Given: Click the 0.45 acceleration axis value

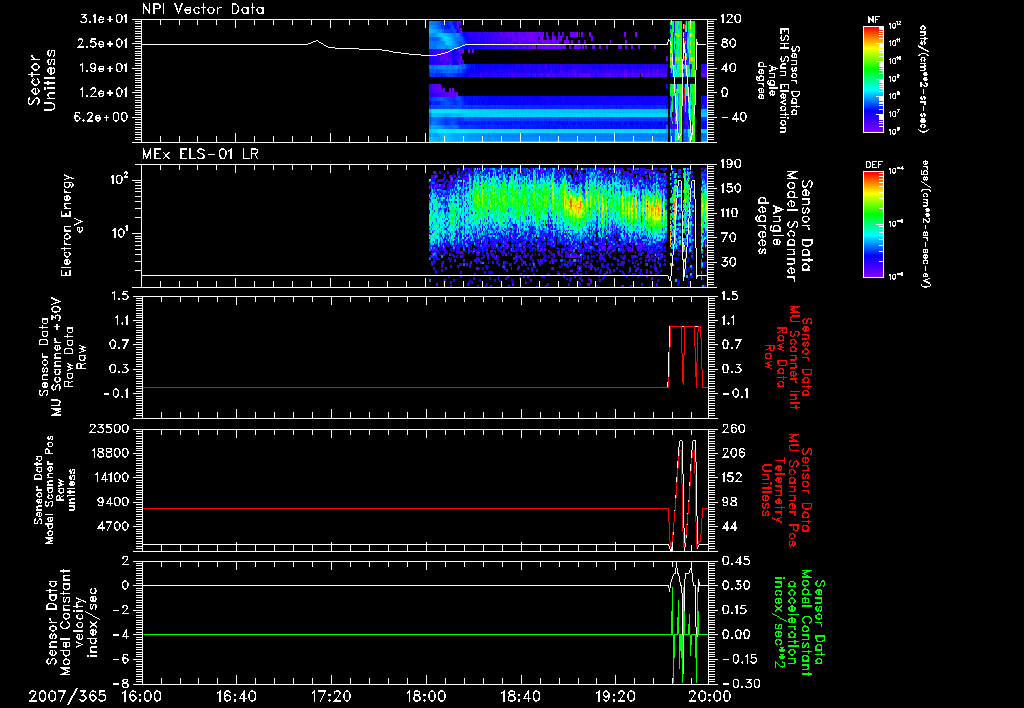Looking at the screenshot, I should point(736,561).
